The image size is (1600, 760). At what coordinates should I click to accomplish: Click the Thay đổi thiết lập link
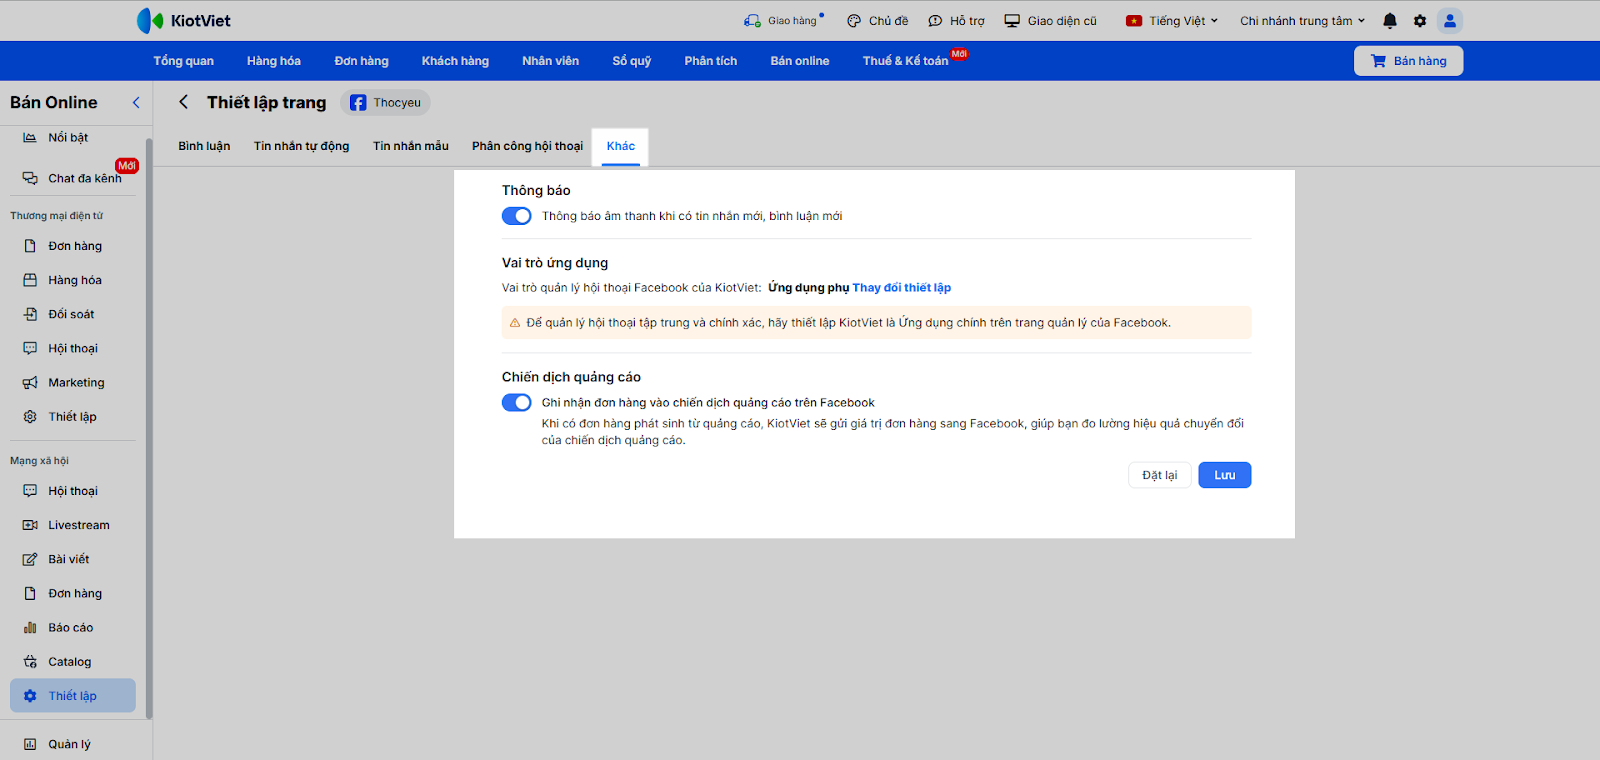[x=901, y=288]
